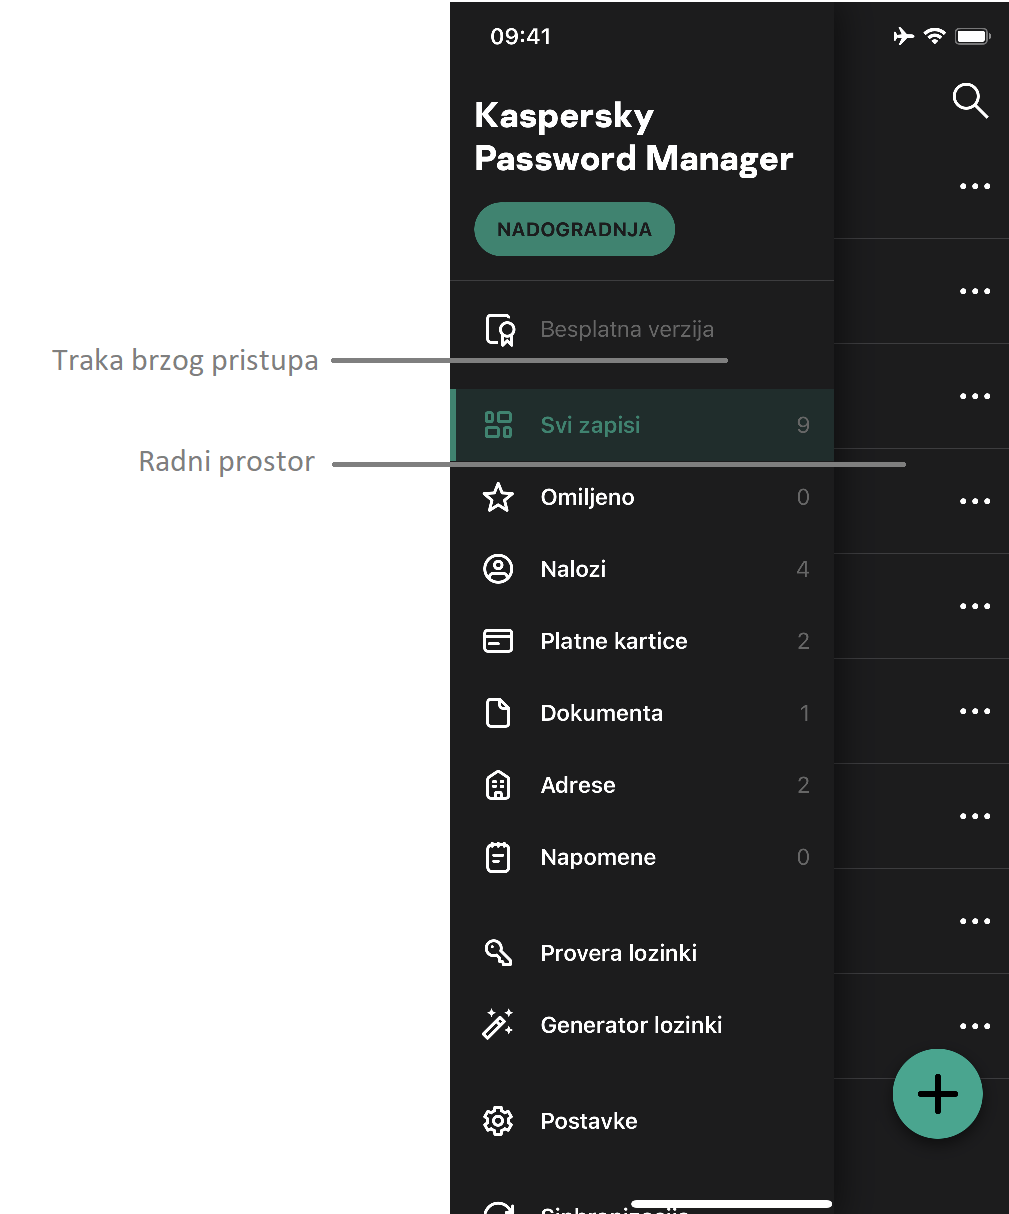Viewport: 1009px width, 1214px height.
Task: Expand three-dot options beside Svi zapisi row
Action: click(975, 396)
